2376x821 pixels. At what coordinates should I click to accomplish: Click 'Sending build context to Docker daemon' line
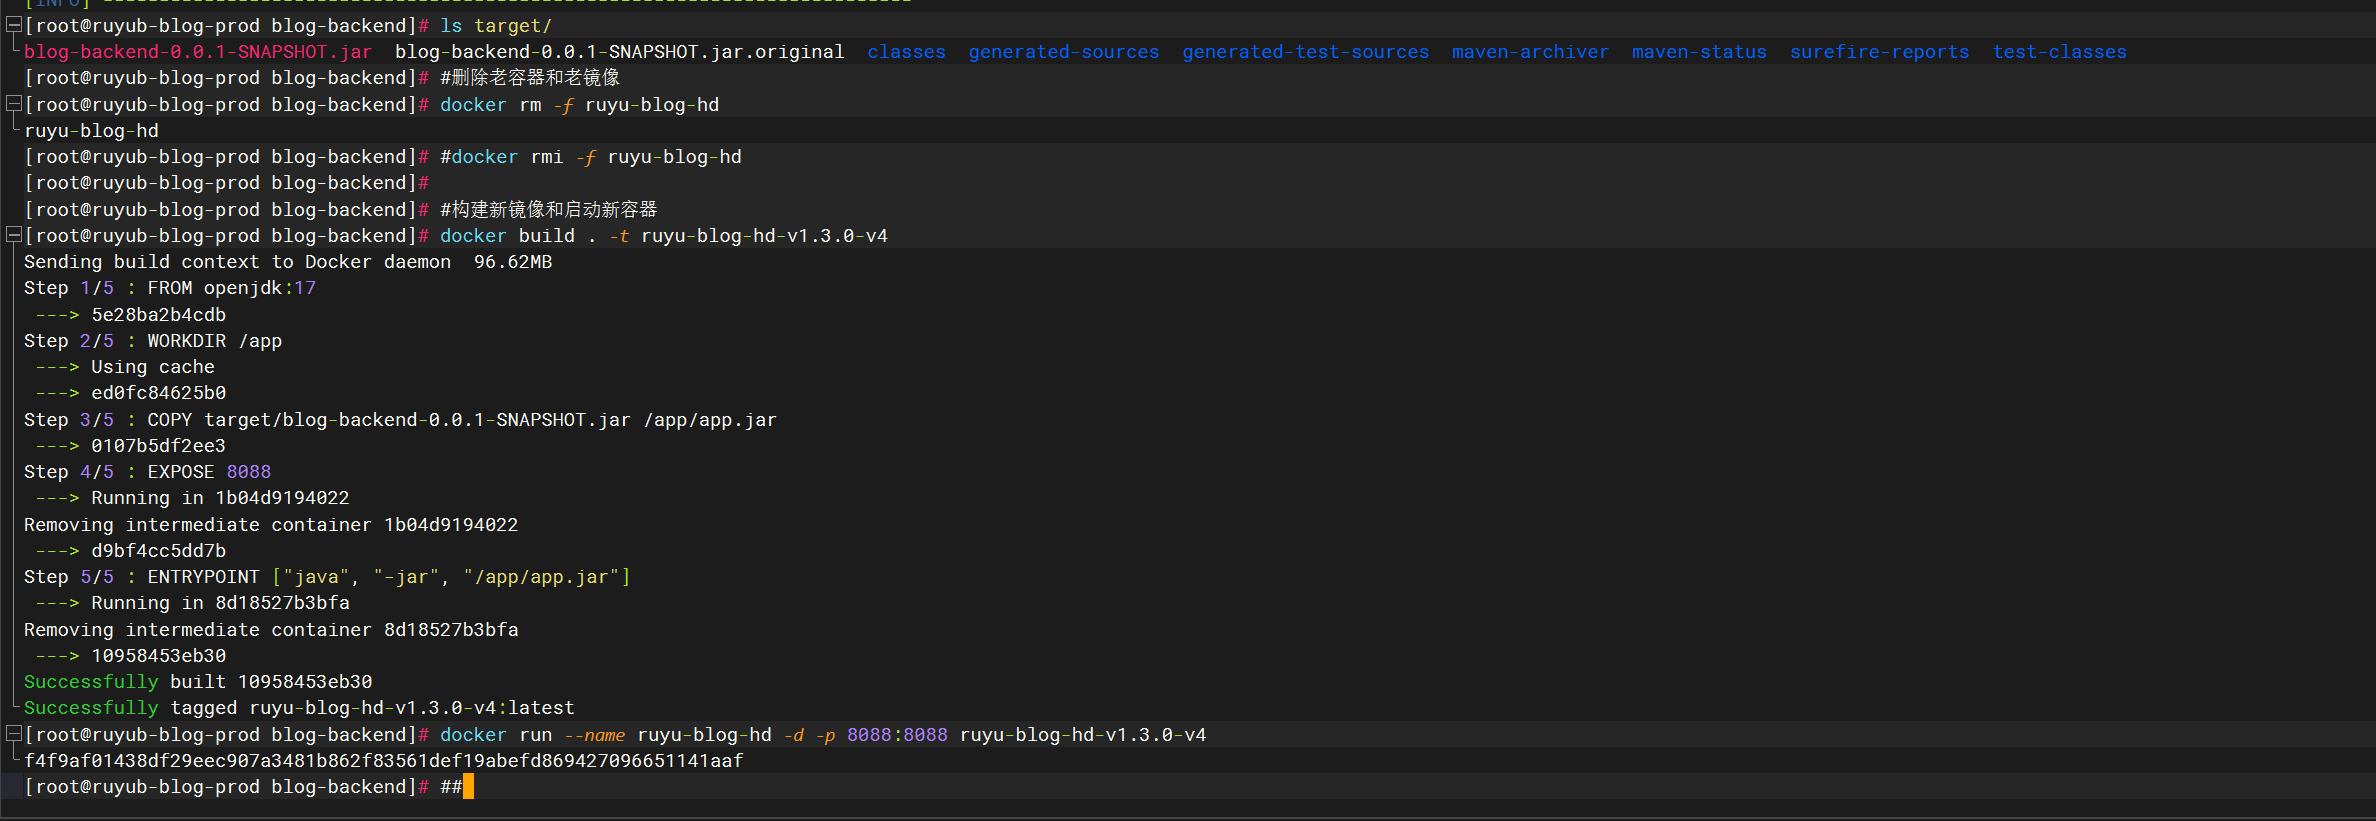tap(288, 262)
